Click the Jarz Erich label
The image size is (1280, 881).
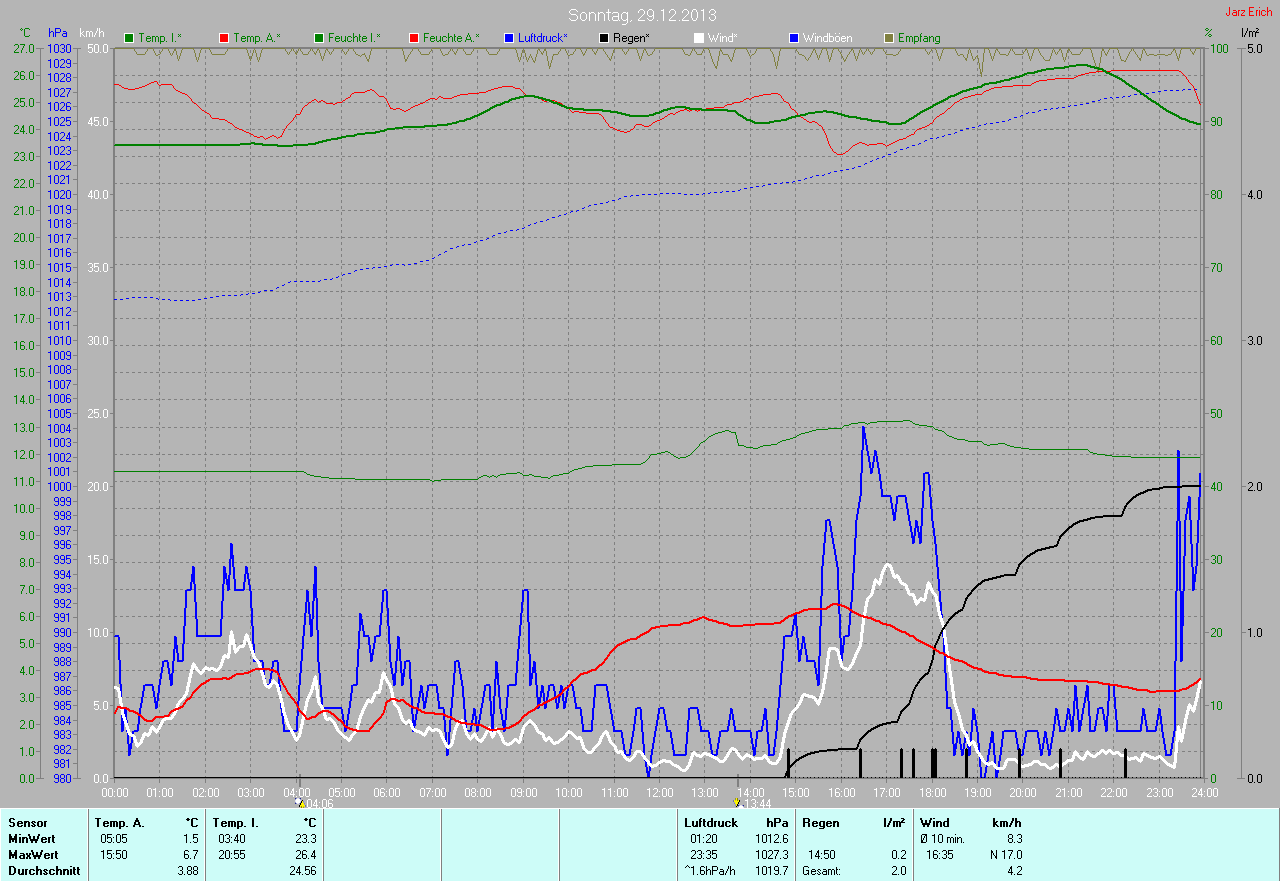1249,12
